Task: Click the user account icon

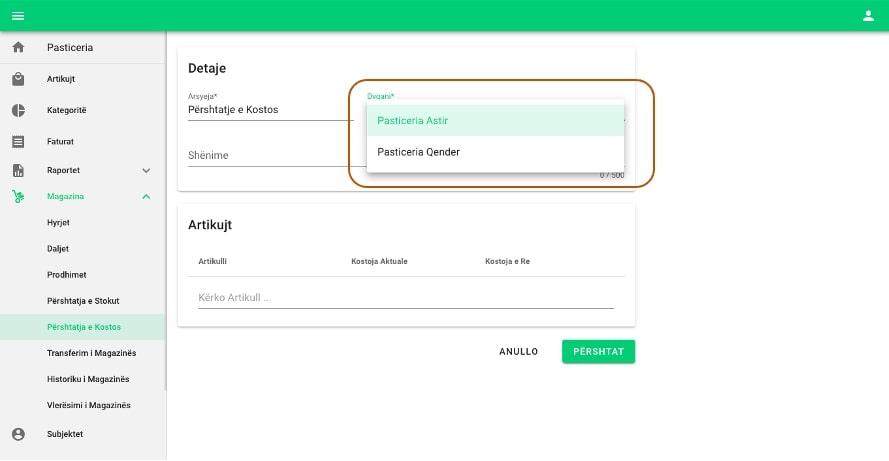Action: tap(868, 15)
